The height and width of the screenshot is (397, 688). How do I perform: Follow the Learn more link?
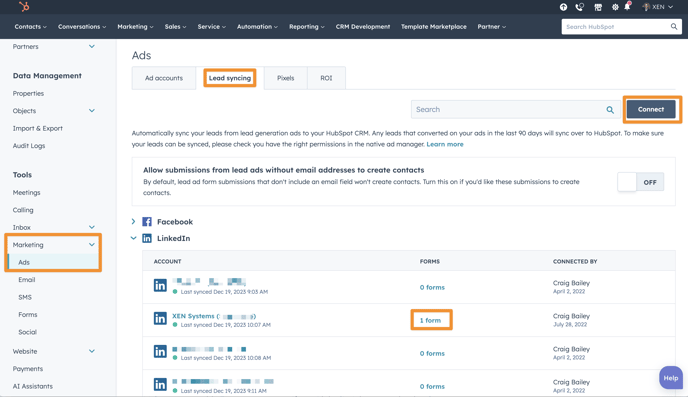pos(445,144)
